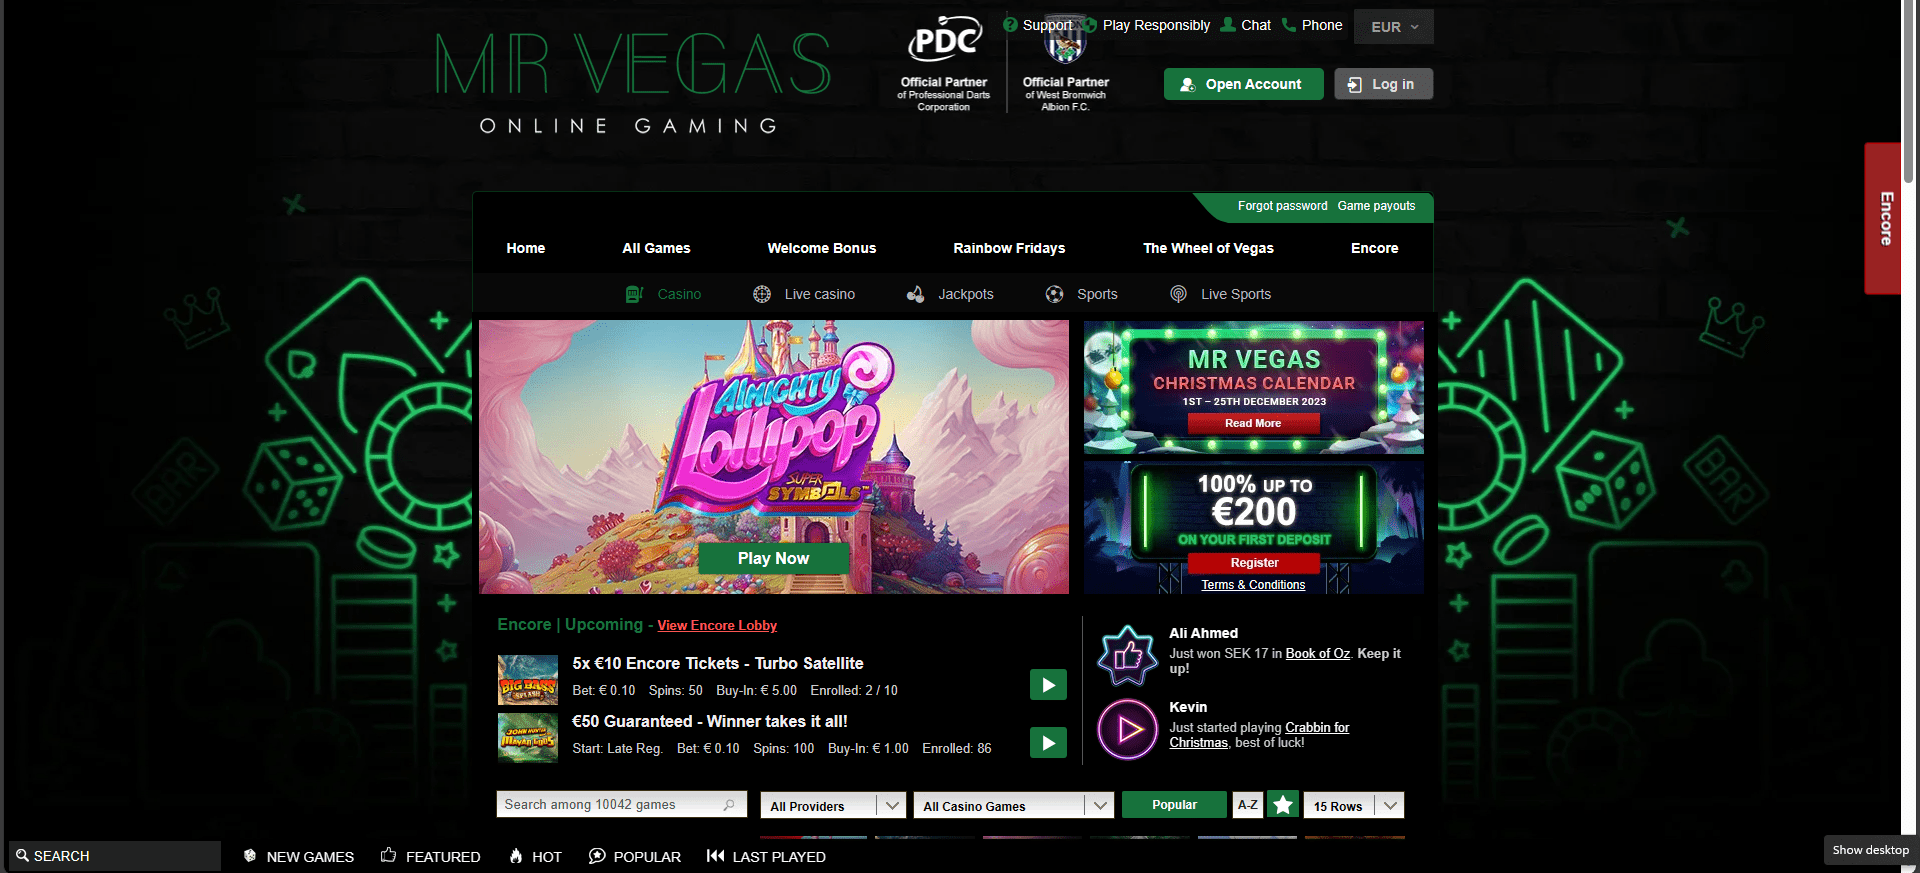1920x873 pixels.
Task: Click the Featured thumbs-up icon
Action: (389, 855)
